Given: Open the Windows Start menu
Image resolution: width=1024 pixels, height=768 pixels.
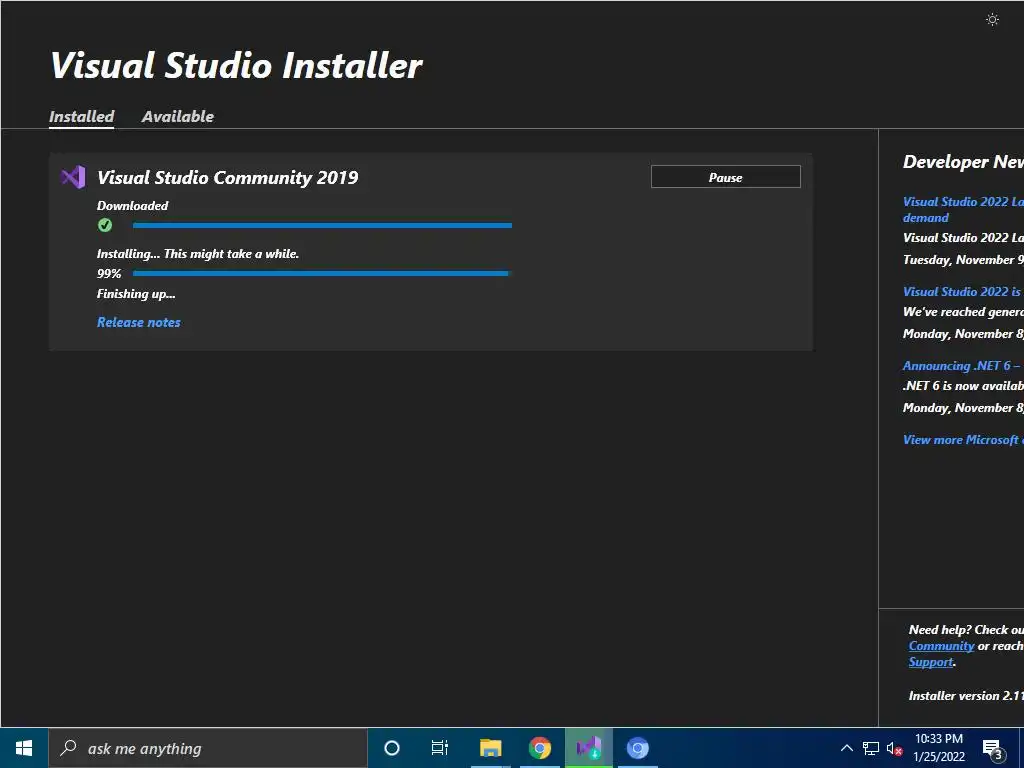Looking at the screenshot, I should (x=24, y=748).
